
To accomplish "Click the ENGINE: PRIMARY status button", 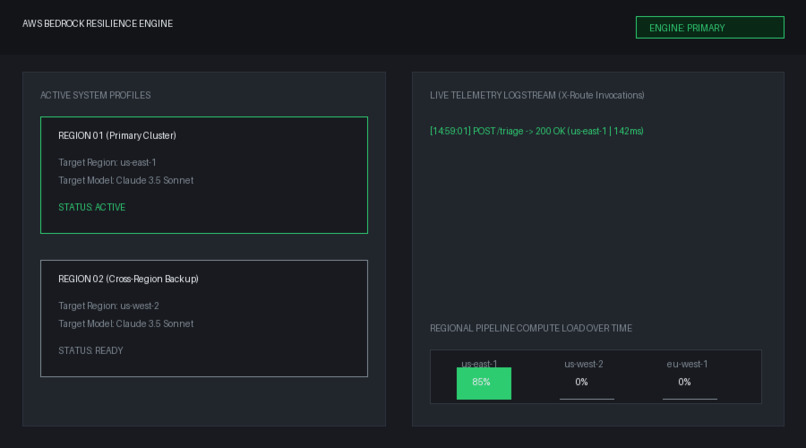I will (x=710, y=28).
